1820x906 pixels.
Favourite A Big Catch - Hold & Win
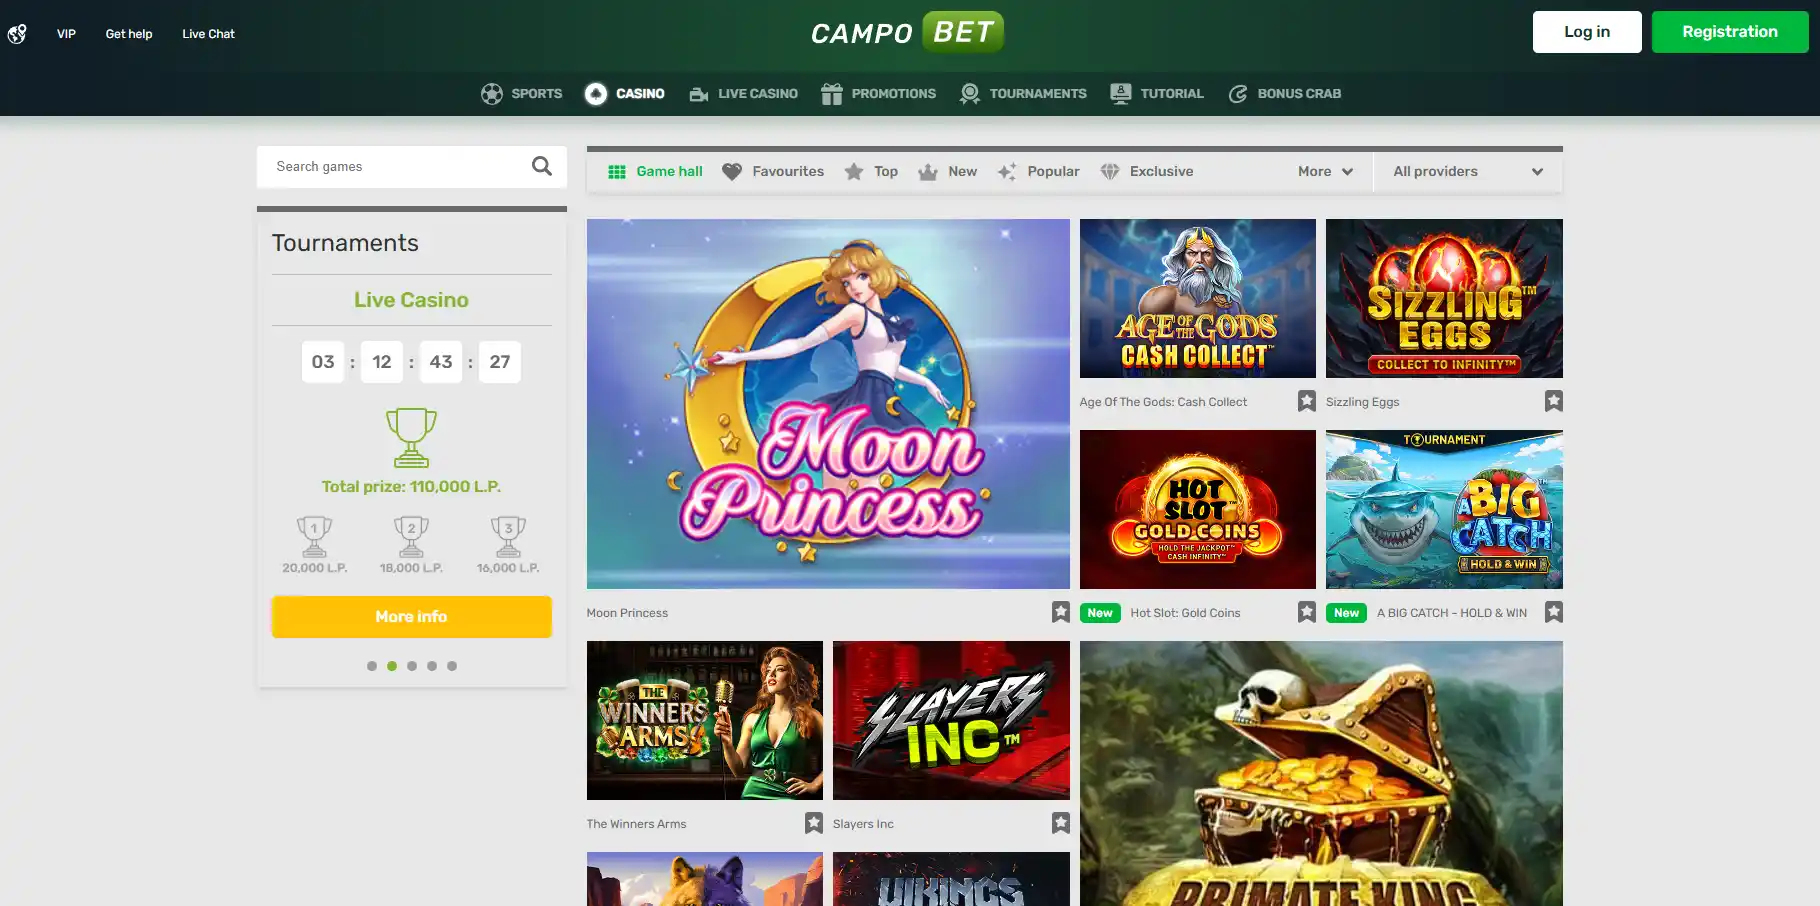coord(1553,612)
